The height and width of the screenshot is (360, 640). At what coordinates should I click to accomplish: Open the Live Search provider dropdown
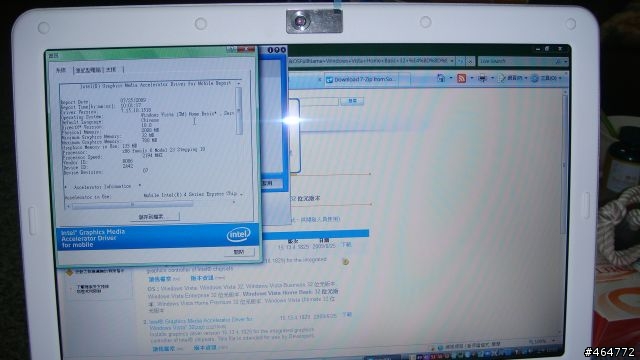[566, 62]
